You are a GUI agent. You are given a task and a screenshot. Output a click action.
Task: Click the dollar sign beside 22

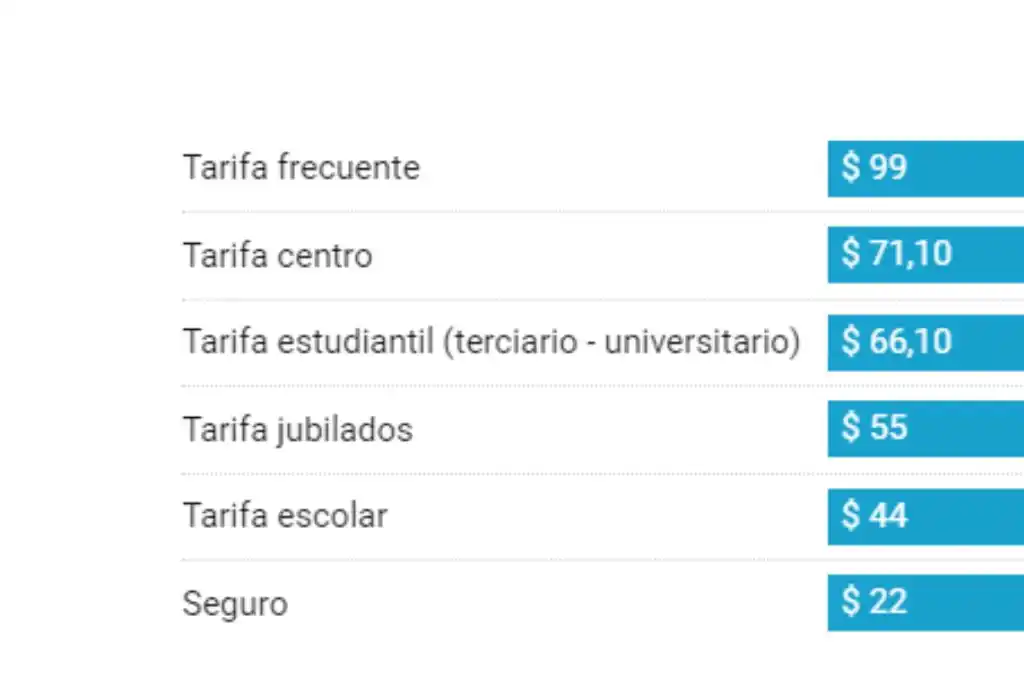(x=851, y=602)
